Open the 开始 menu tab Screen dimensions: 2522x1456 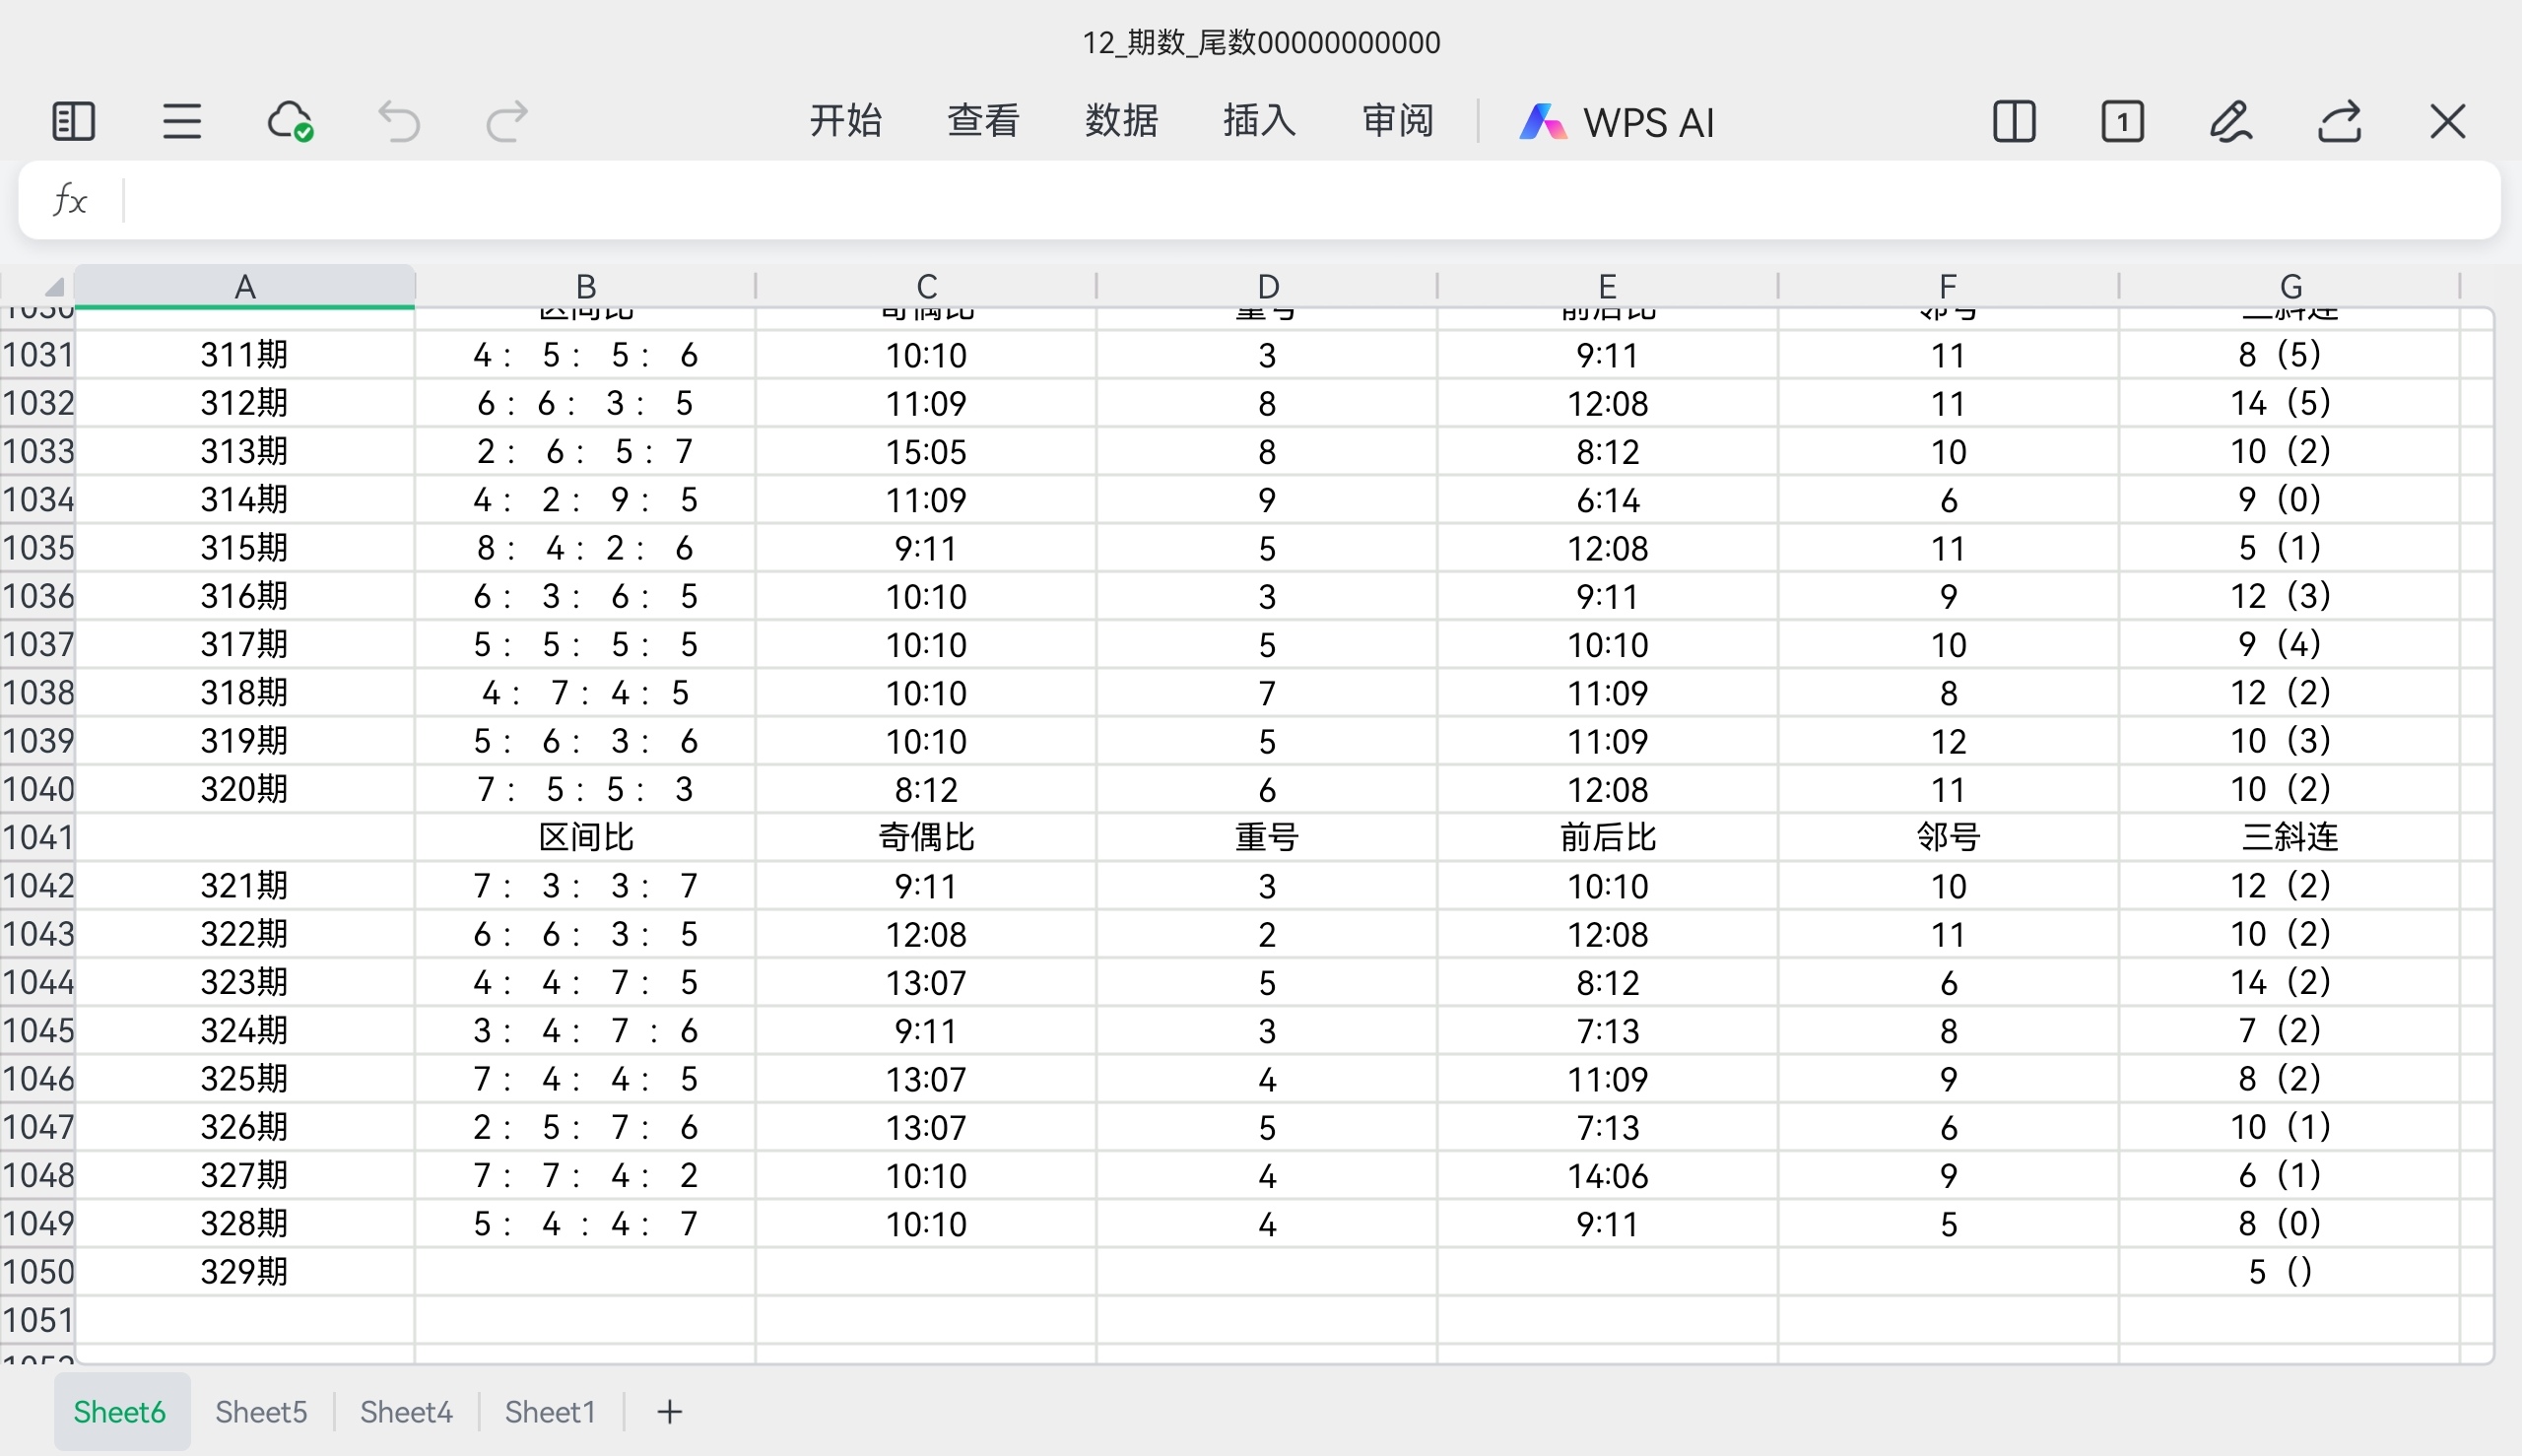(x=845, y=121)
